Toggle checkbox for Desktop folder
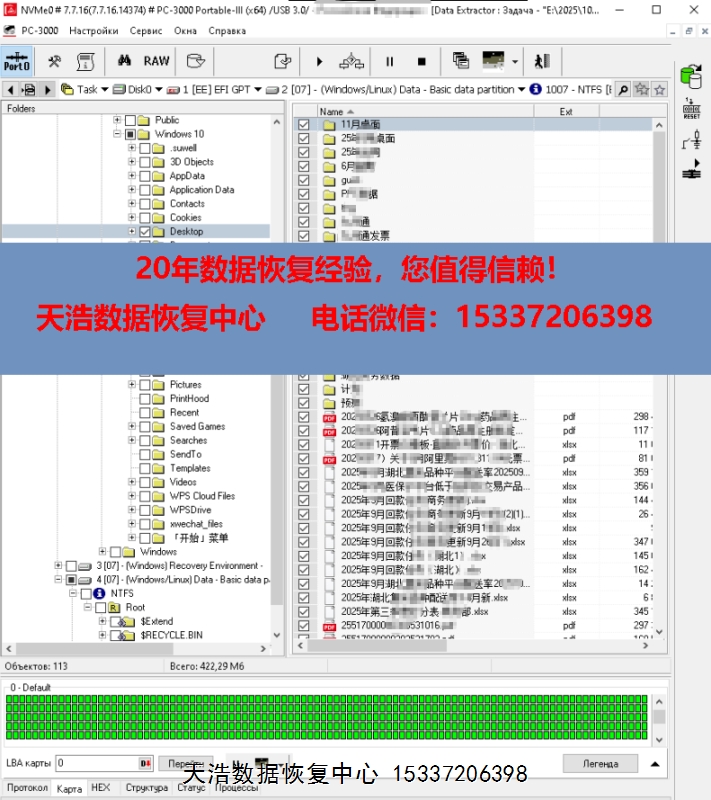Viewport: 711px width, 800px height. coord(145,231)
